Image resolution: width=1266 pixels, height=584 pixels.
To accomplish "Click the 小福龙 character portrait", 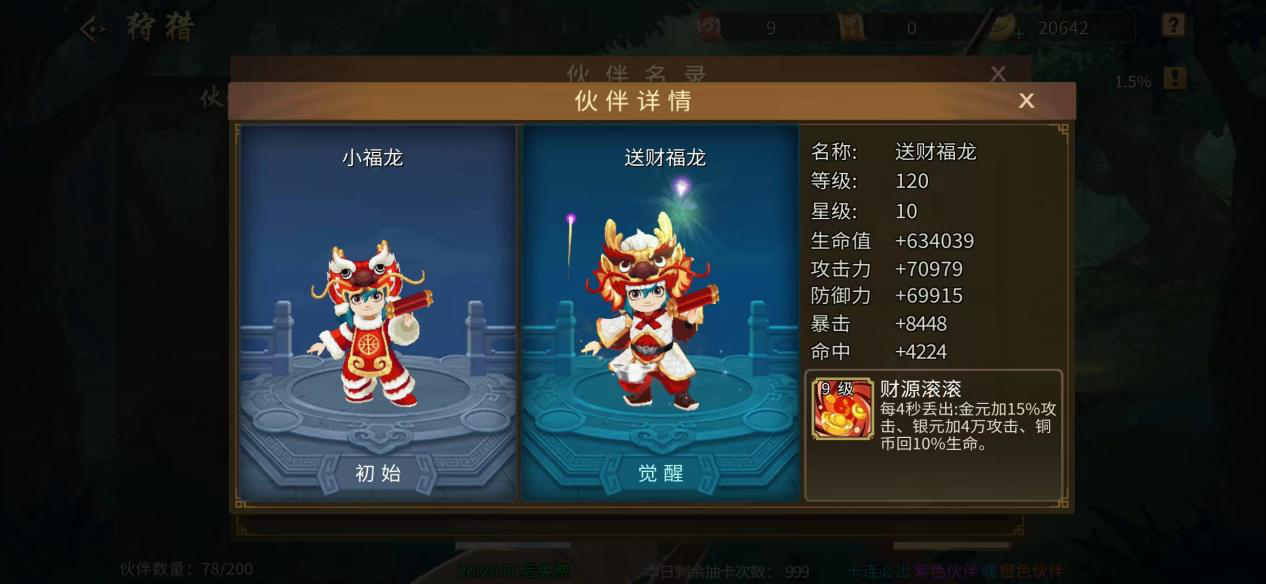I will coord(372,322).
